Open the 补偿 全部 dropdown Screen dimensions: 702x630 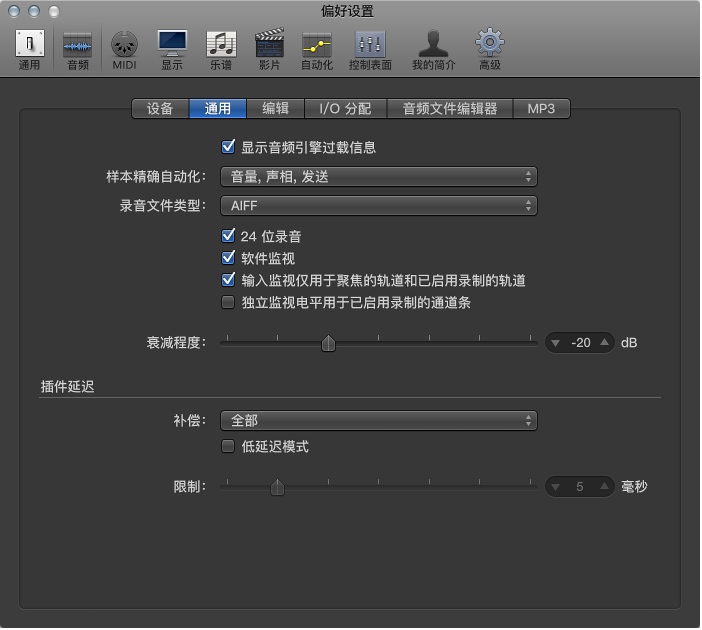(379, 421)
